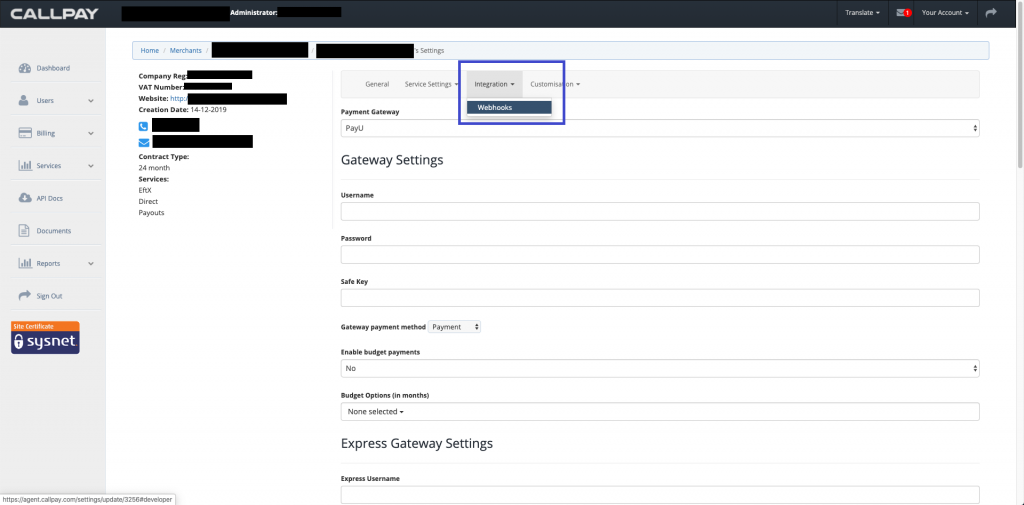Expand the Services sidebar chevron
1024x505 pixels.
(x=91, y=166)
